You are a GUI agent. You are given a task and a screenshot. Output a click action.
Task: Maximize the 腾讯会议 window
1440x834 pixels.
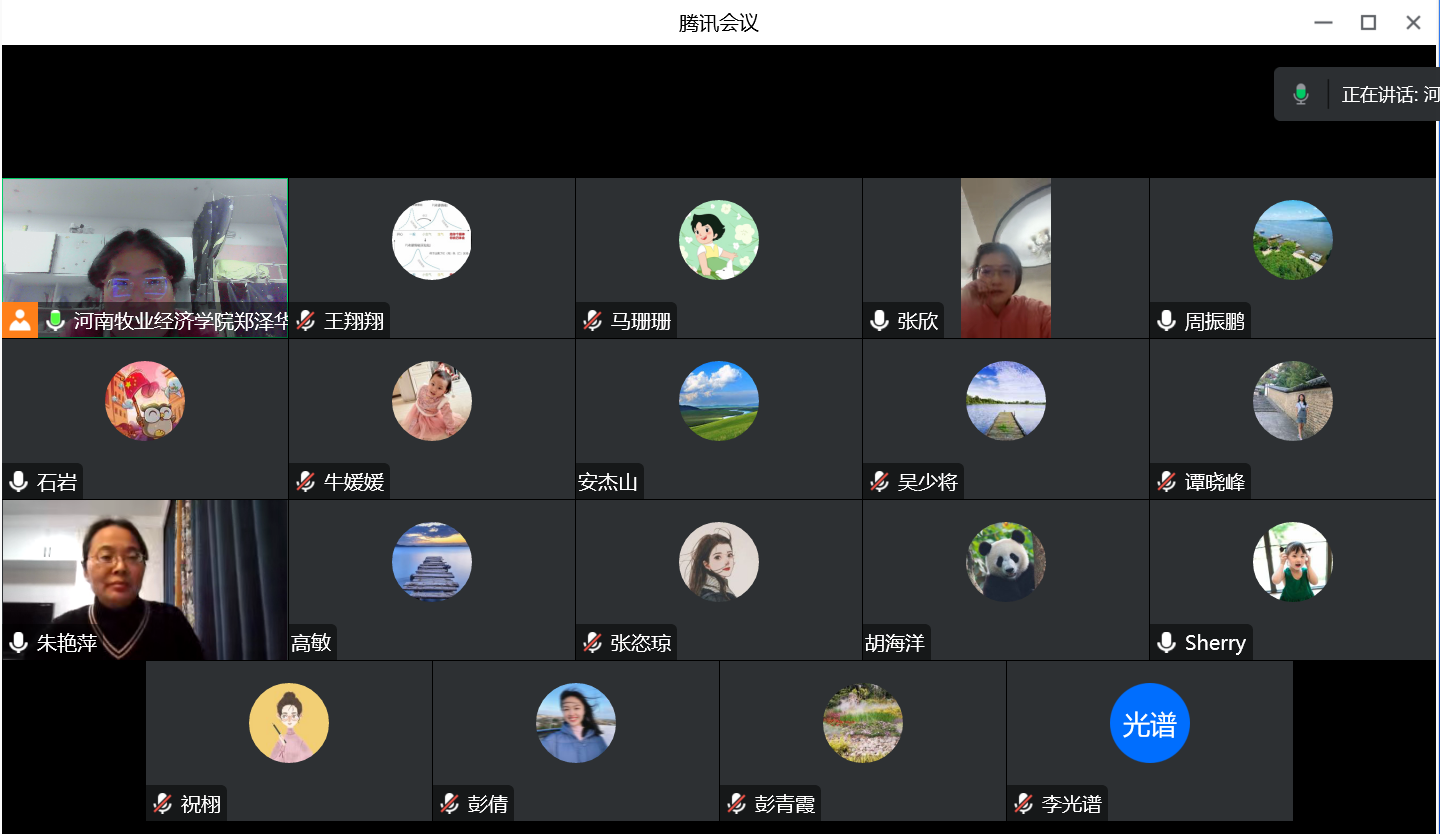click(1368, 22)
